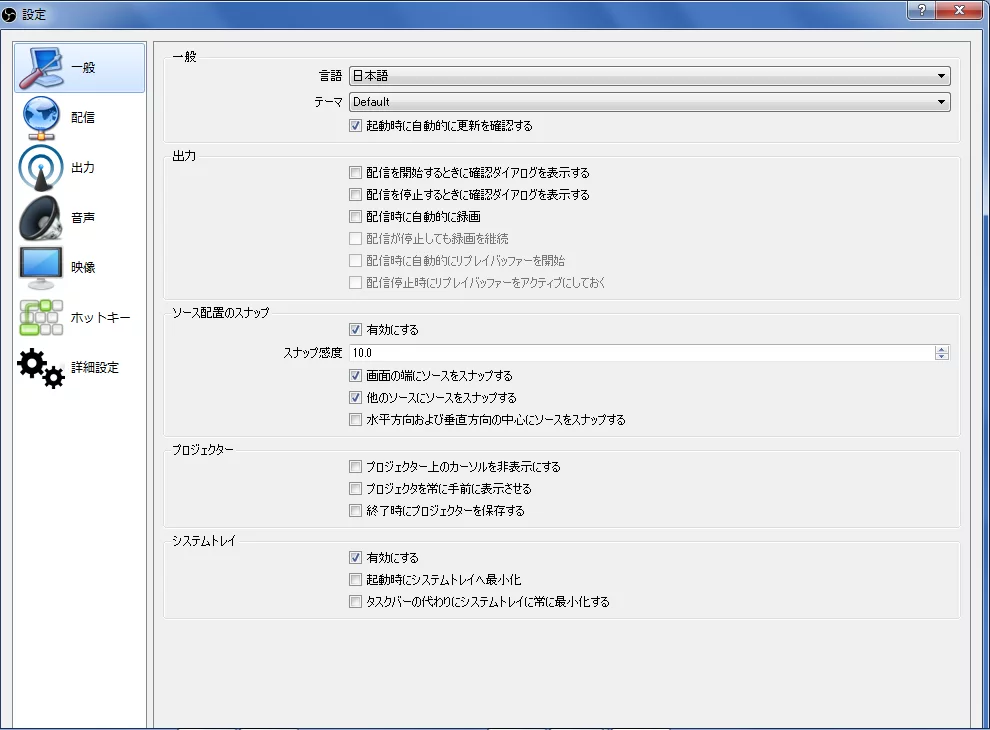Click the help question mark button
The image size is (990, 730).
(921, 10)
